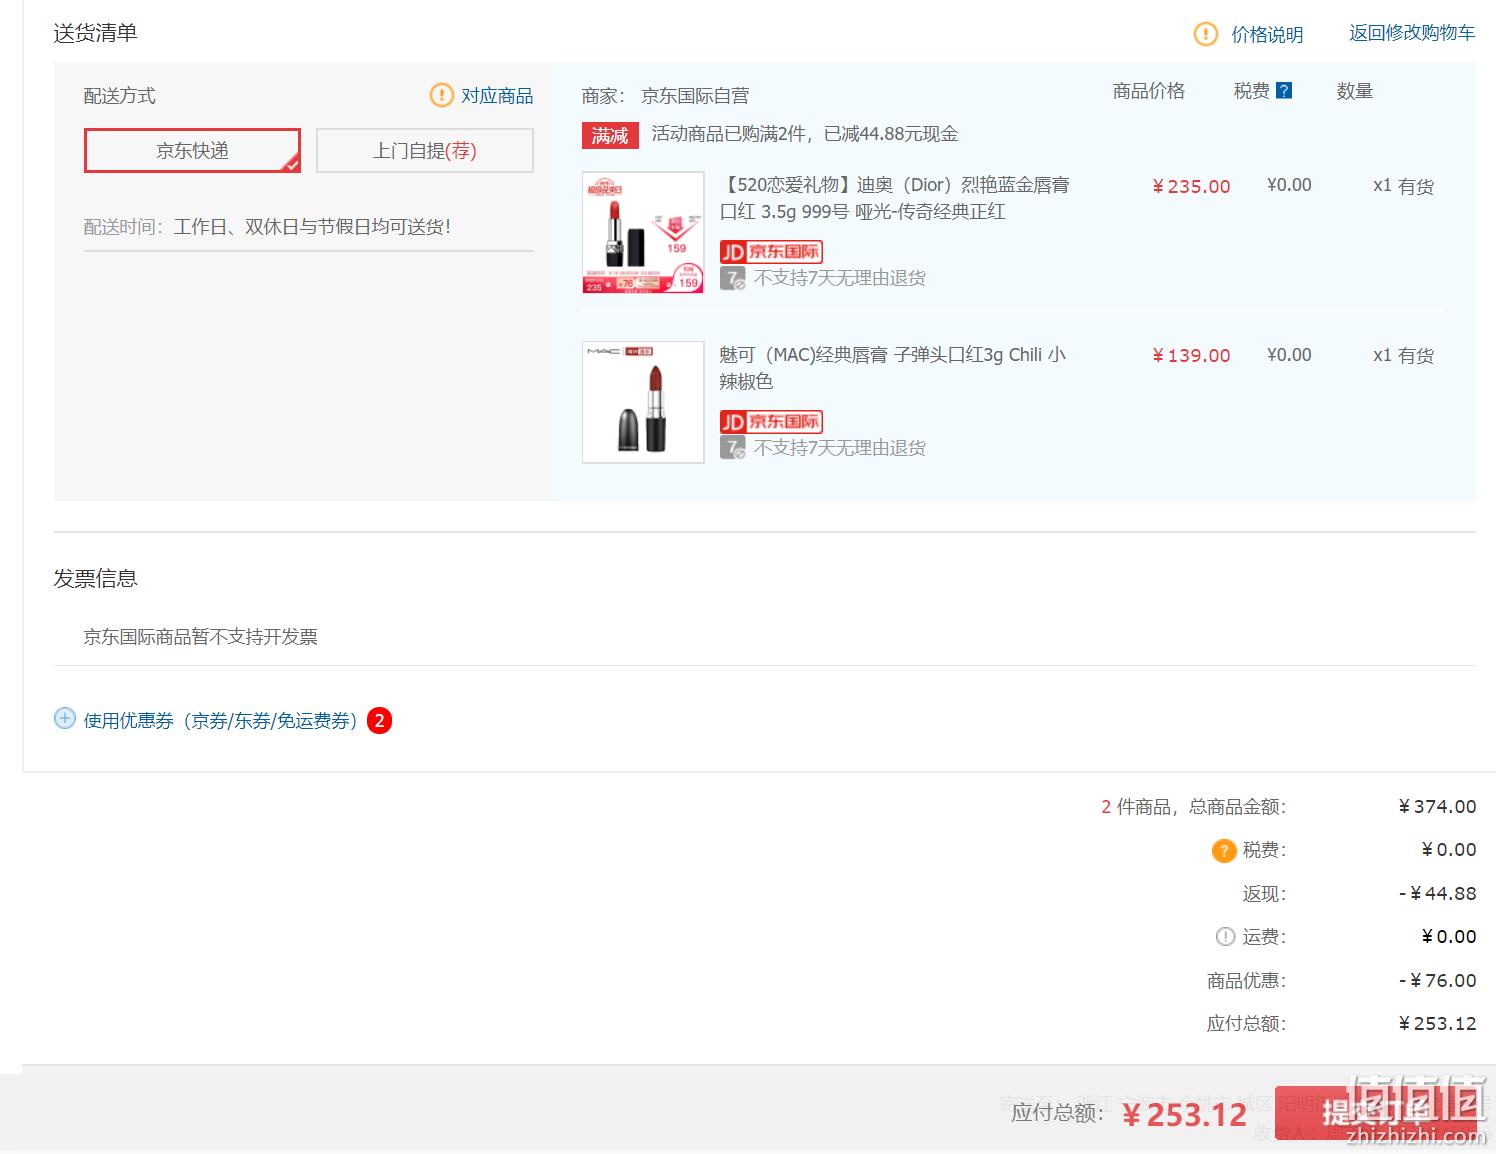Open MAC lipstick product thumbnail
The width and height of the screenshot is (1496, 1154).
643,402
